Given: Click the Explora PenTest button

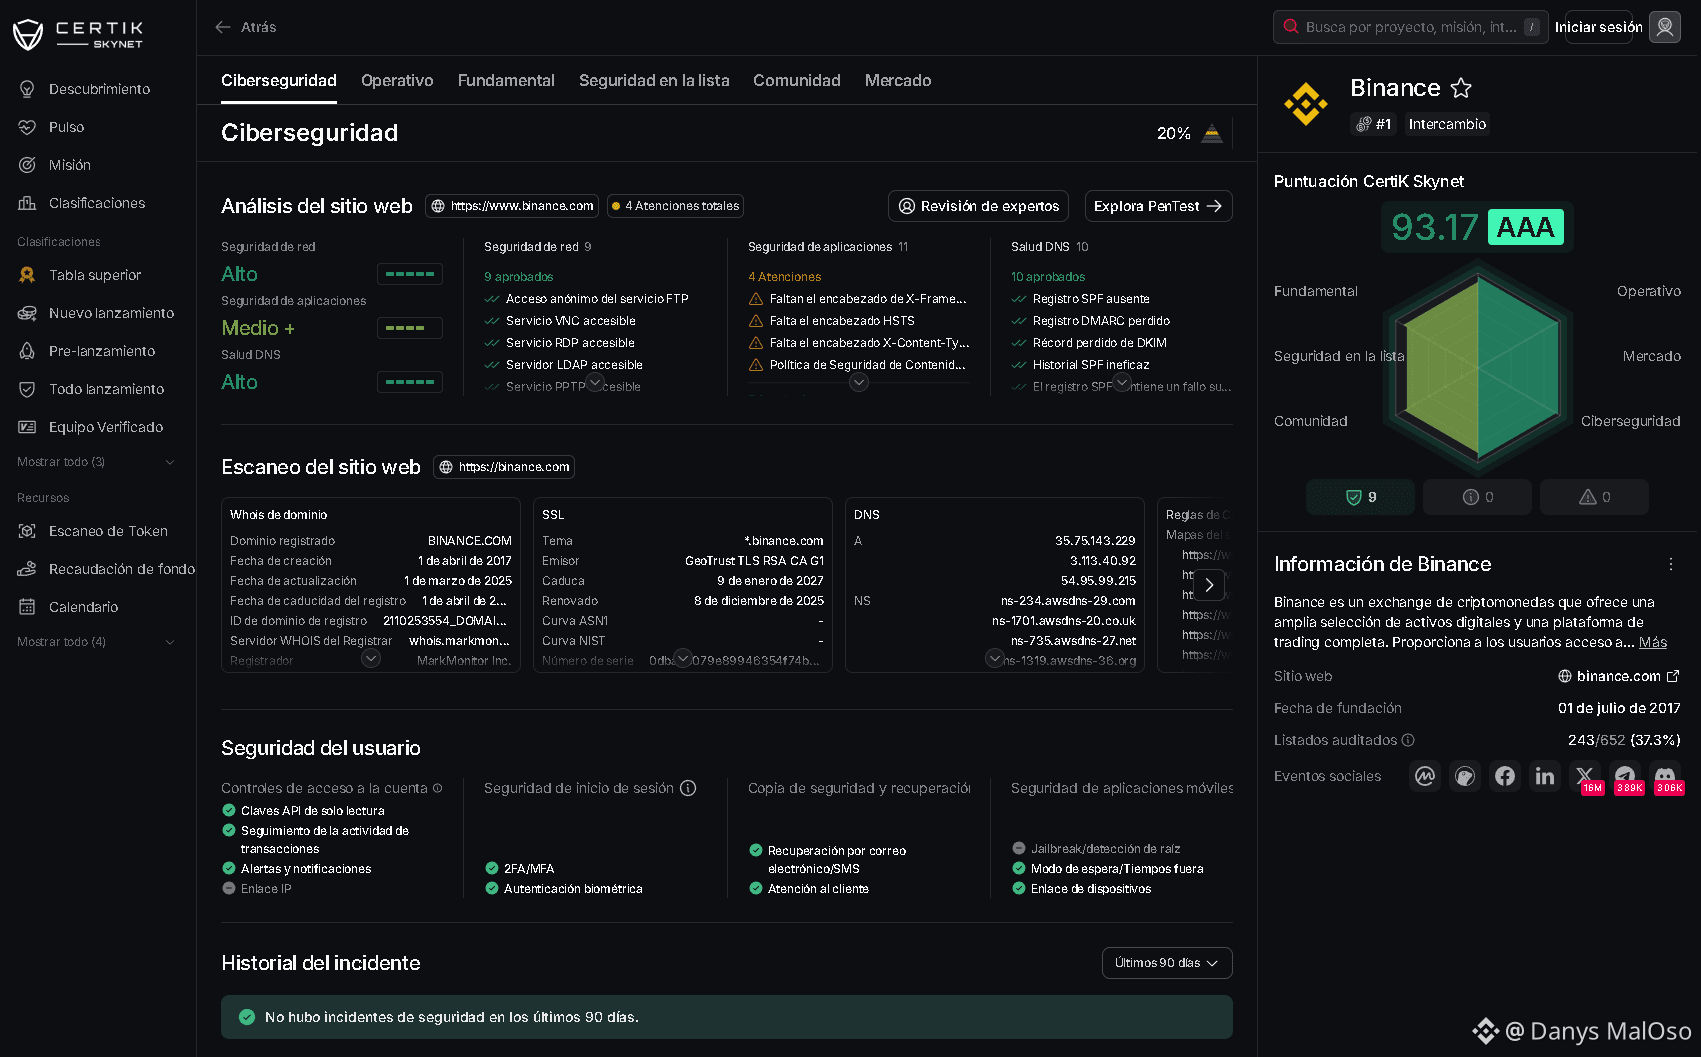Looking at the screenshot, I should [x=1158, y=206].
